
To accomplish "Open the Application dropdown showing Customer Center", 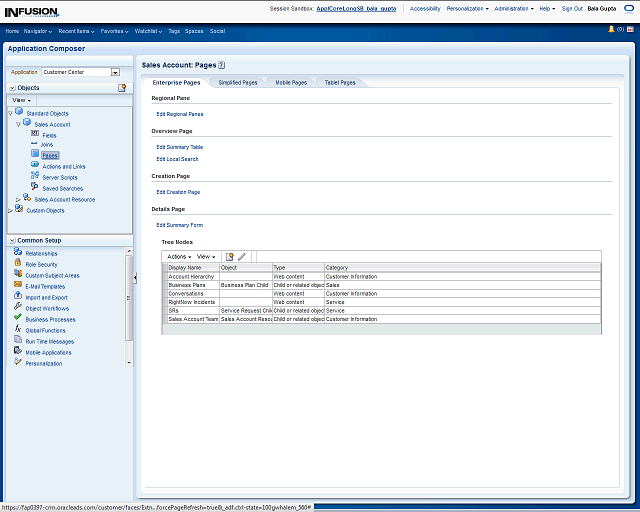I will point(115,72).
